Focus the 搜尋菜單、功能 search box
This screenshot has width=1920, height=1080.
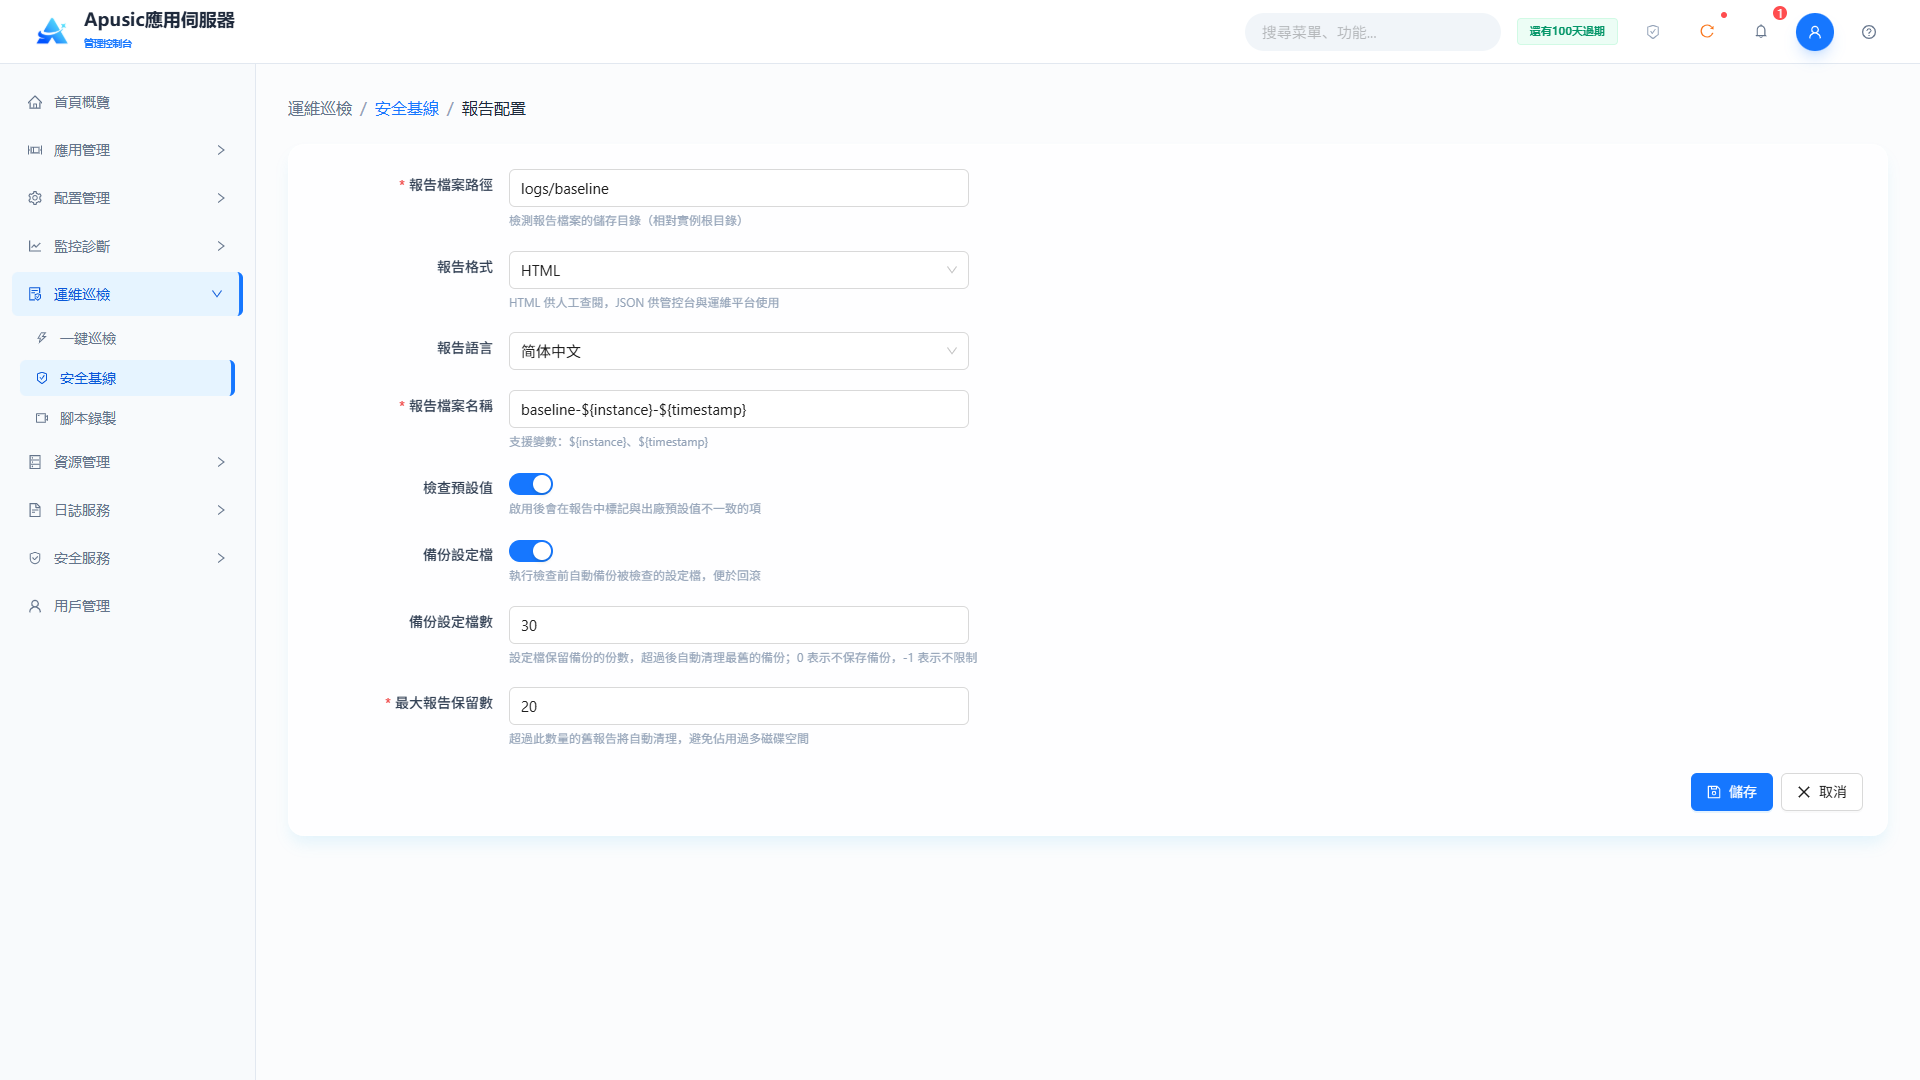(x=1372, y=32)
